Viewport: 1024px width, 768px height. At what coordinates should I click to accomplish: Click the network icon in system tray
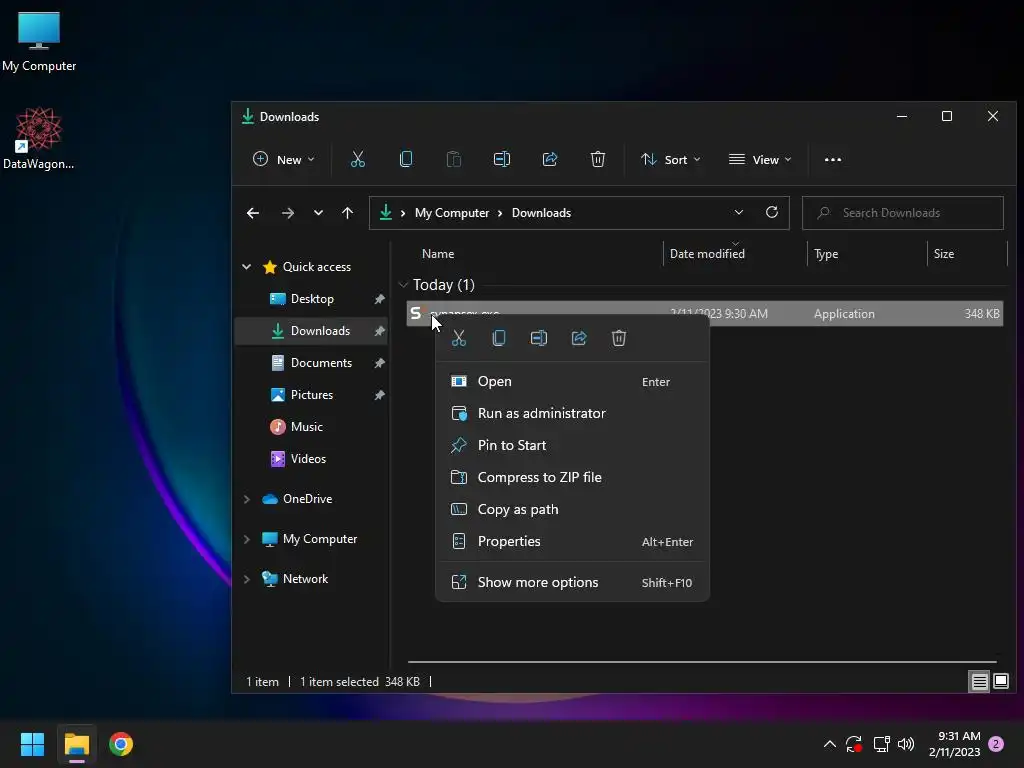point(882,744)
